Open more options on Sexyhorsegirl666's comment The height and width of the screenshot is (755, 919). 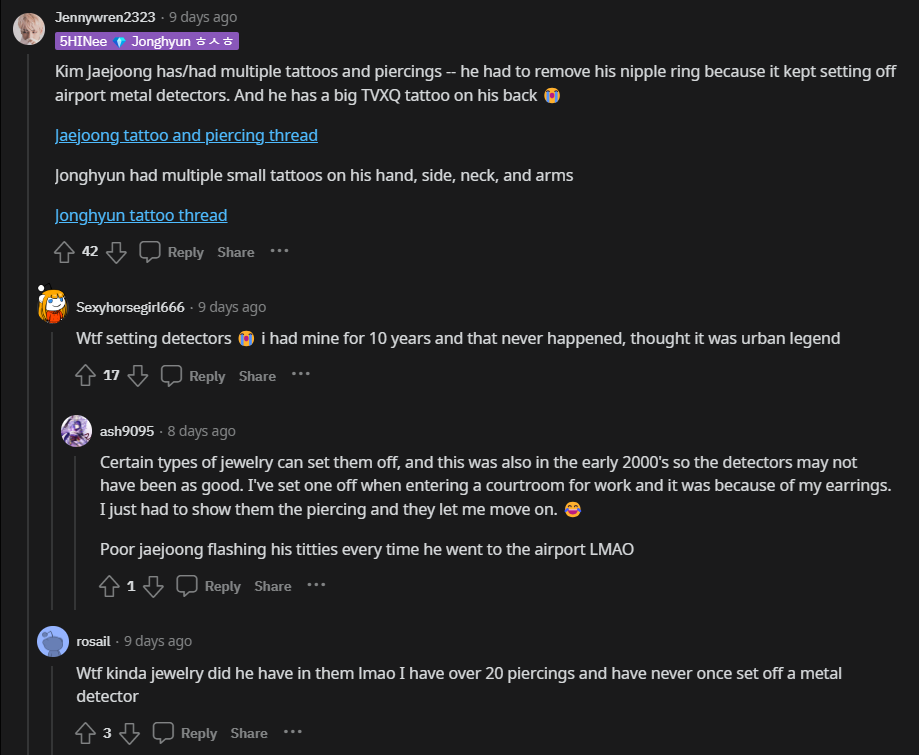pyautogui.click(x=301, y=375)
